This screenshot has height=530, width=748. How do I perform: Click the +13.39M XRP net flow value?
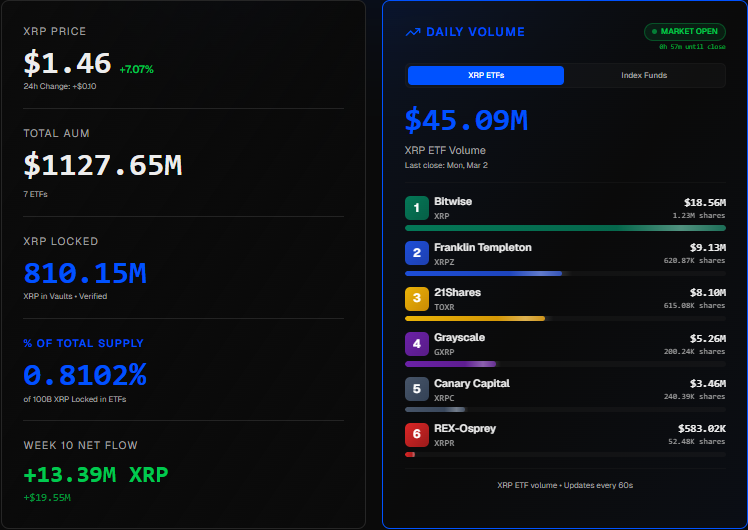[x=96, y=474]
